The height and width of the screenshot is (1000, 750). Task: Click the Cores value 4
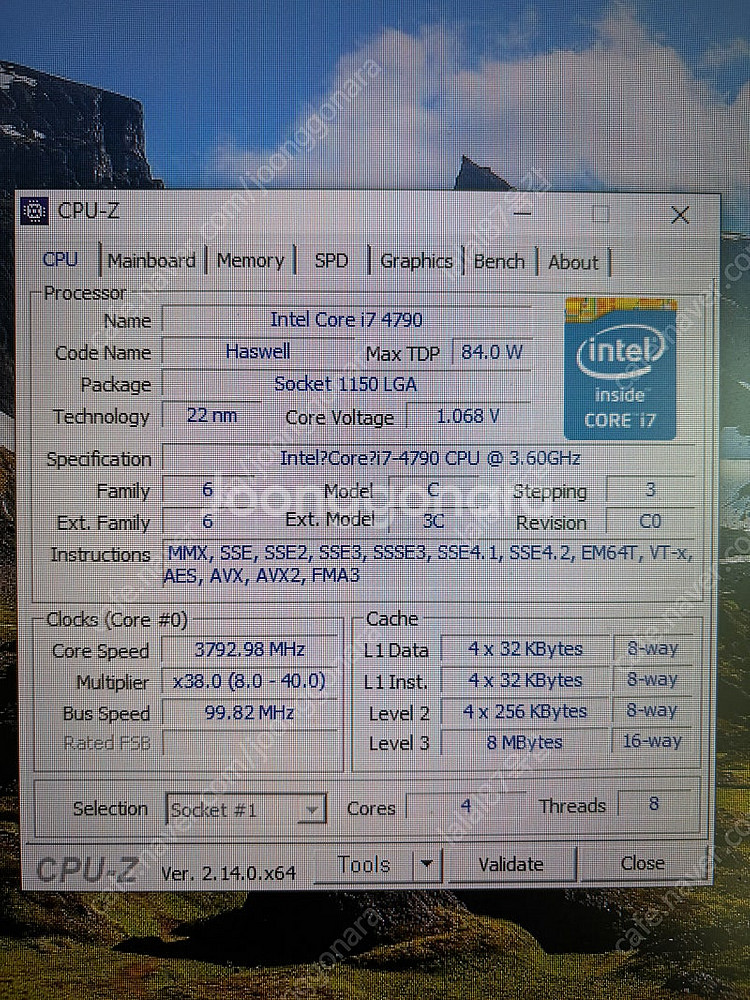tap(466, 805)
